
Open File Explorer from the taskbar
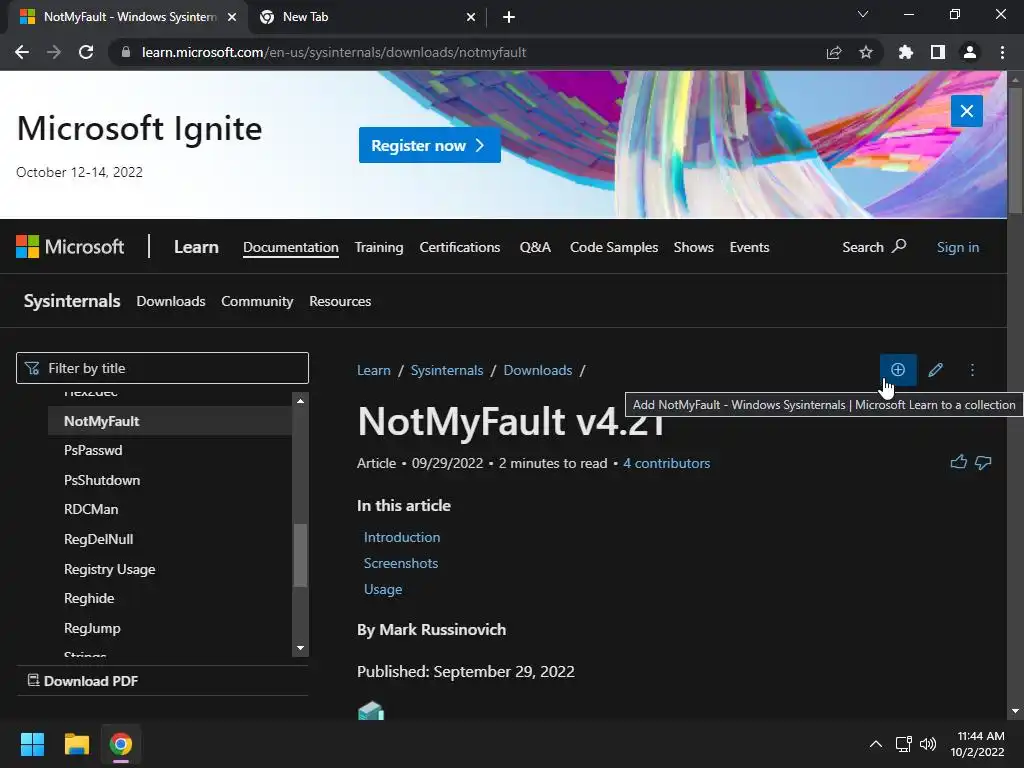[76, 744]
